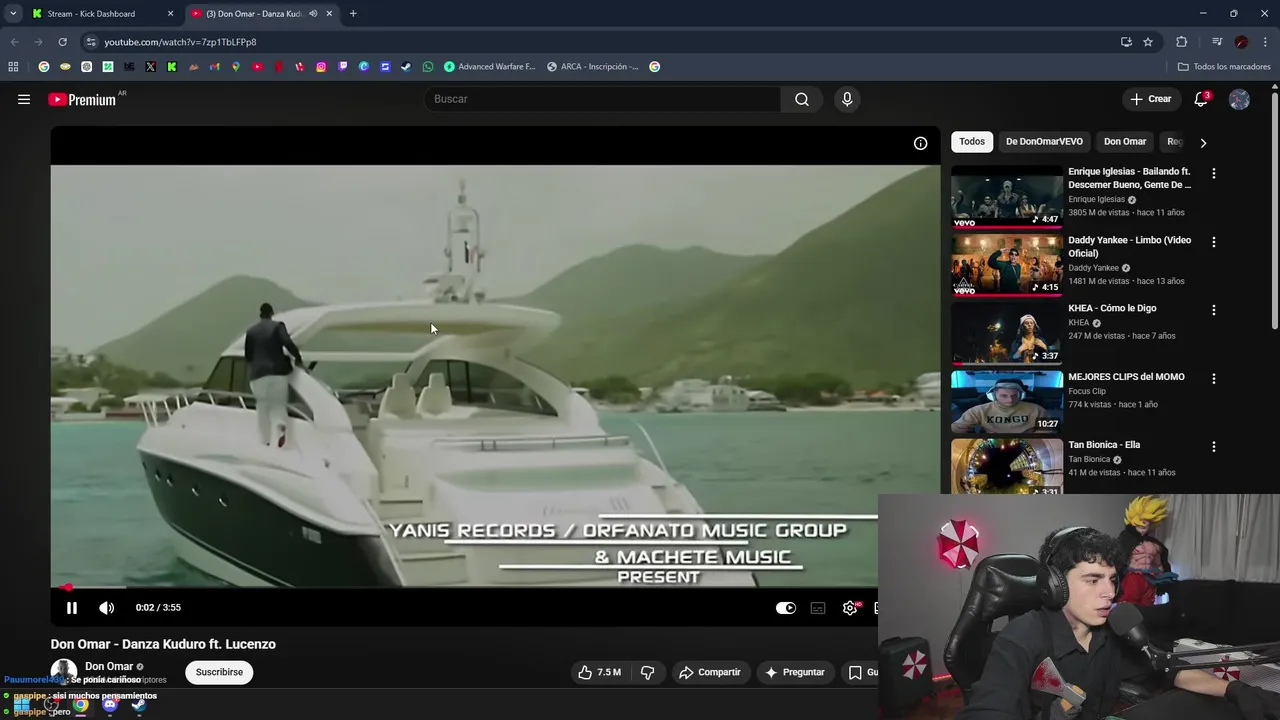This screenshot has height=720, width=1280.
Task: Subscribe with Suscribirse button
Action: pos(219,672)
